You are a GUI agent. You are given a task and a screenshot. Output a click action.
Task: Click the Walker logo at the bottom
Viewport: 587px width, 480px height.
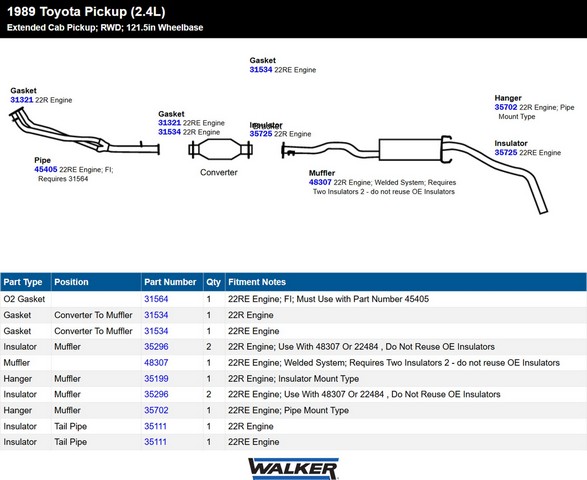293,469
